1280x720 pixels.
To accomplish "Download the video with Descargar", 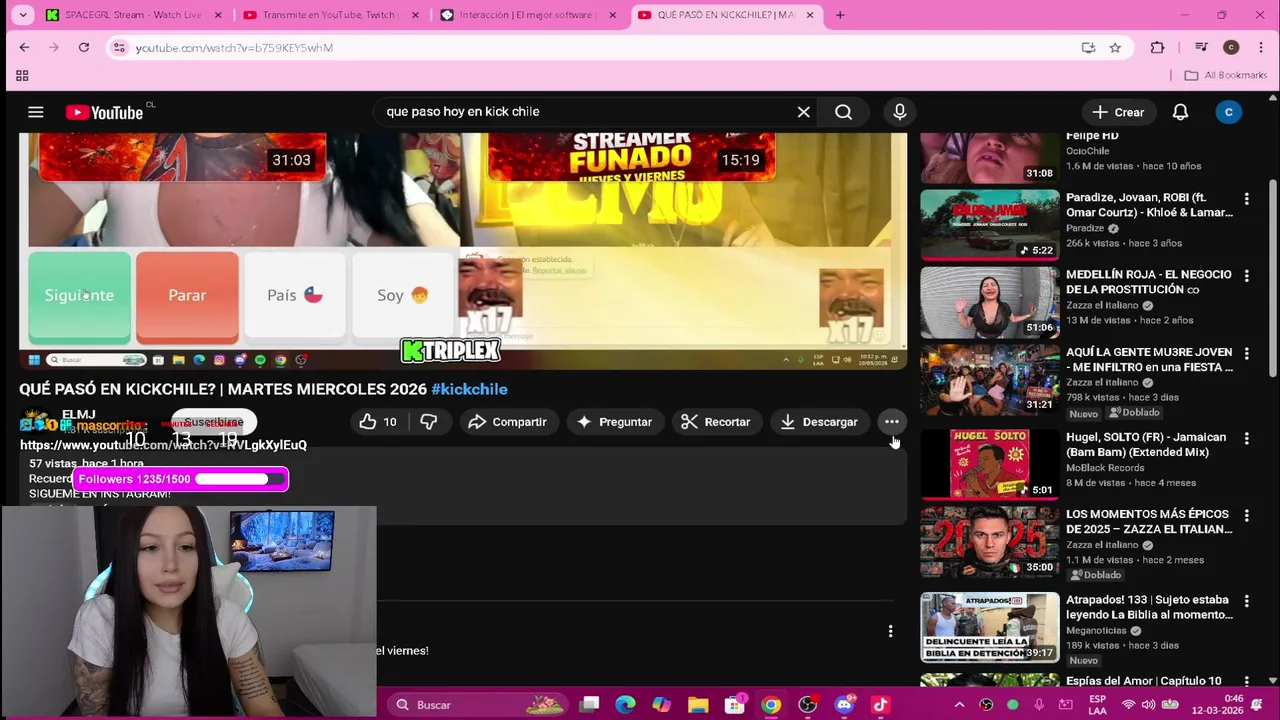I will point(819,422).
